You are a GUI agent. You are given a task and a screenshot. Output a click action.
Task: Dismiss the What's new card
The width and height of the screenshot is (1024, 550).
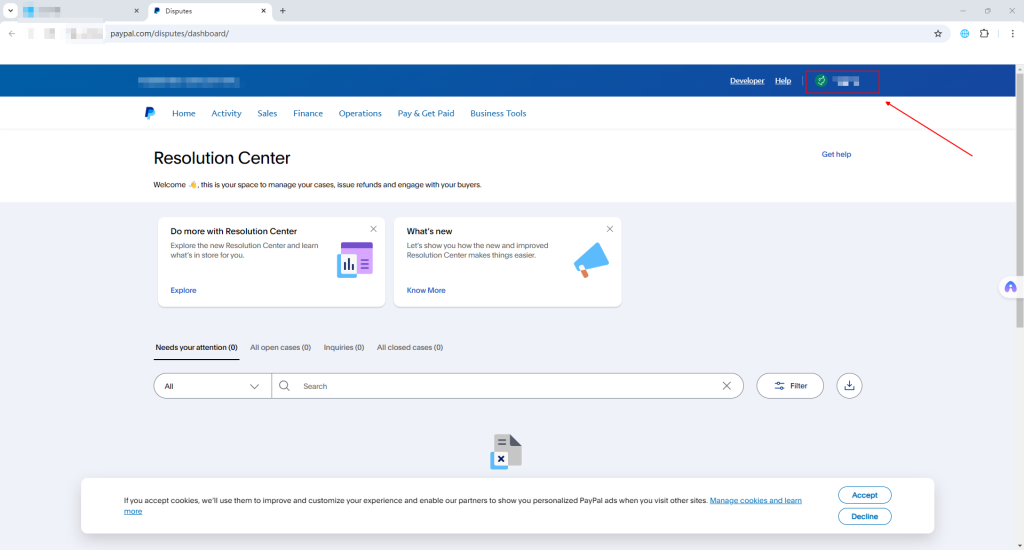click(x=609, y=229)
